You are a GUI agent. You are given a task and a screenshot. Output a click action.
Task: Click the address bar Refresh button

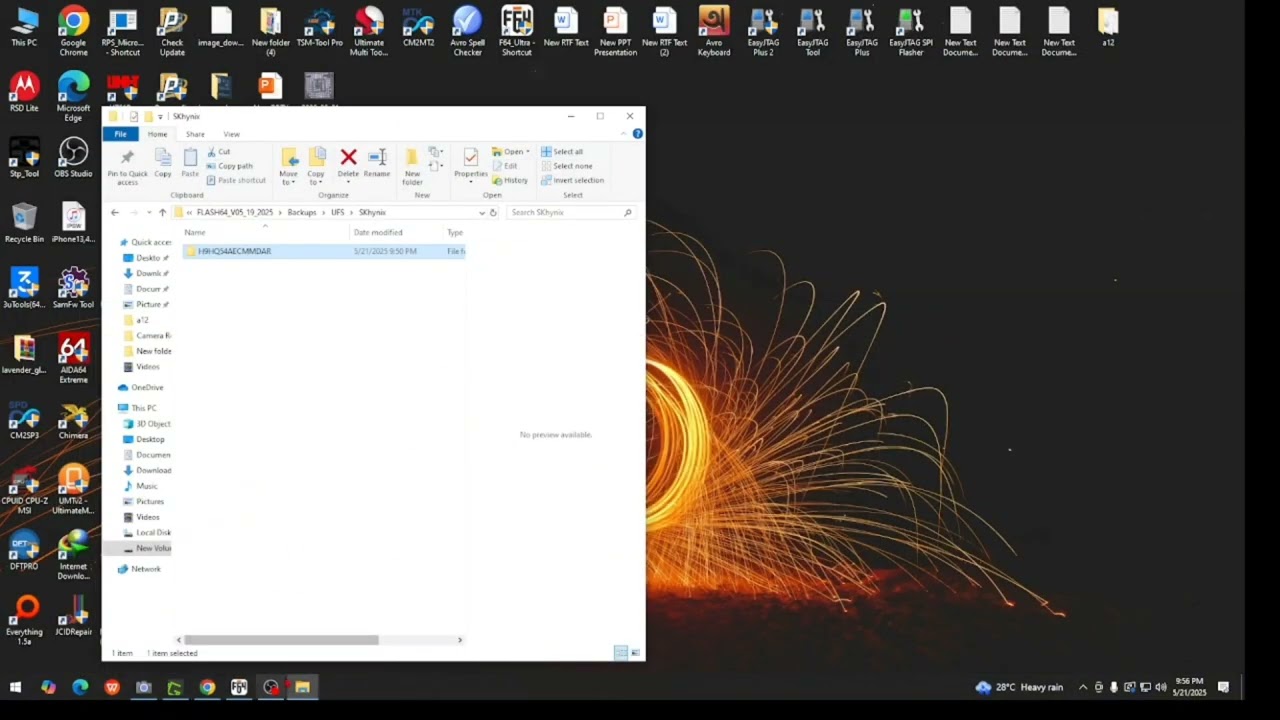(493, 212)
